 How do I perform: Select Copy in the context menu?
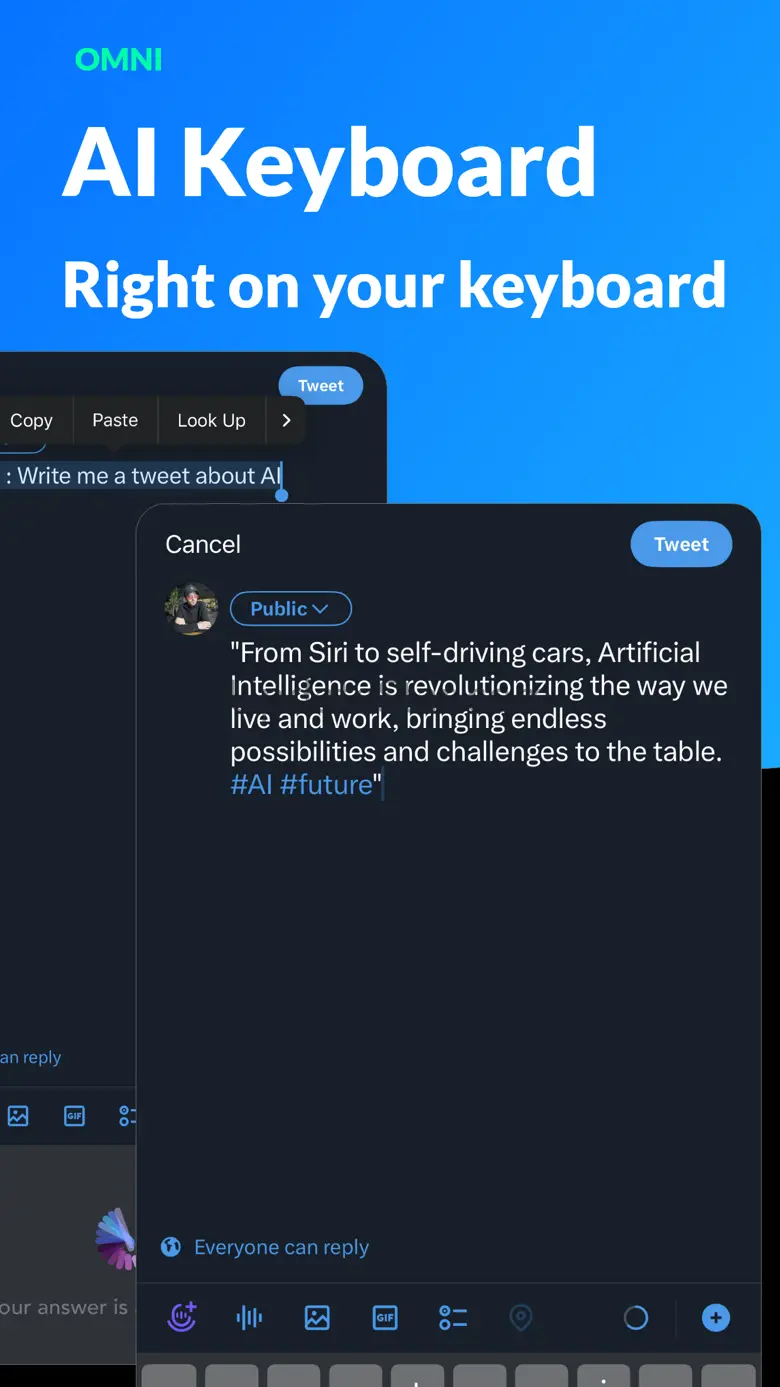tap(31, 421)
